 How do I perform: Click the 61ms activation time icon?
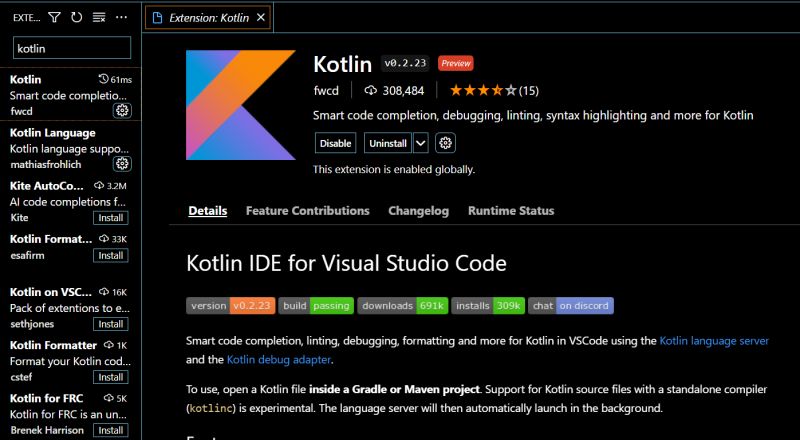pos(104,79)
